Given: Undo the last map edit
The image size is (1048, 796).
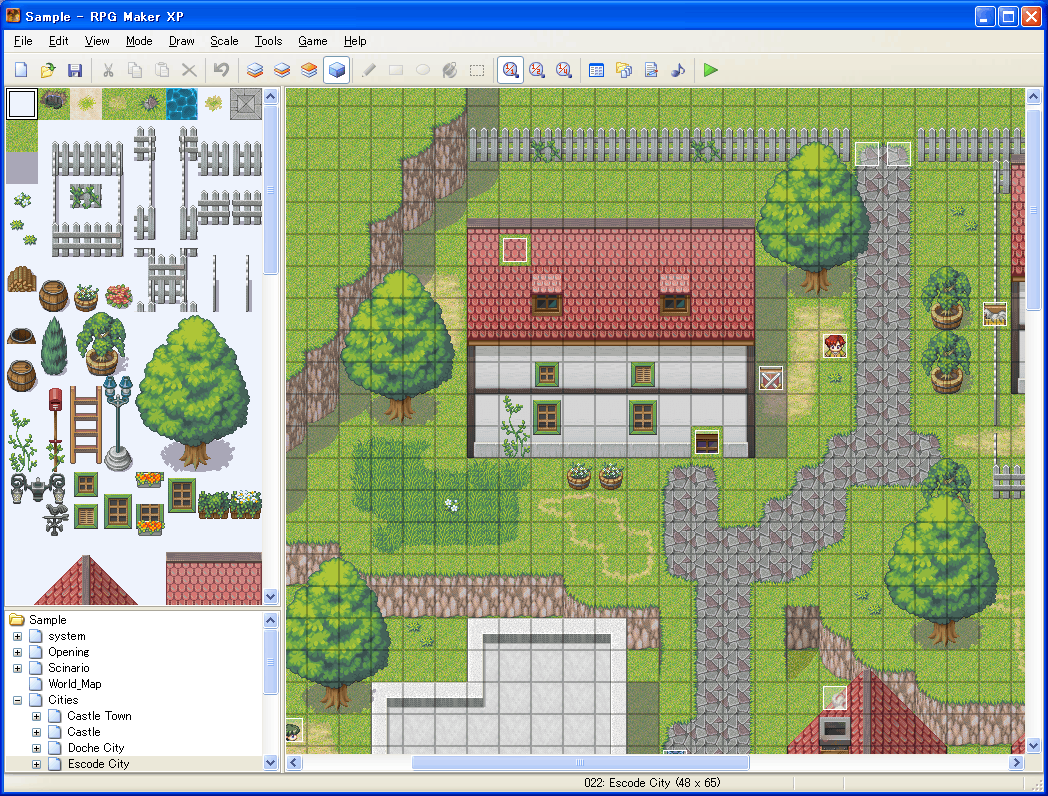Looking at the screenshot, I should 219,70.
